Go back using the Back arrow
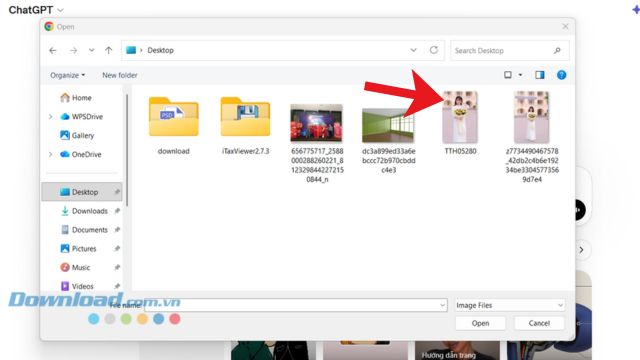640x360 pixels. tap(53, 51)
